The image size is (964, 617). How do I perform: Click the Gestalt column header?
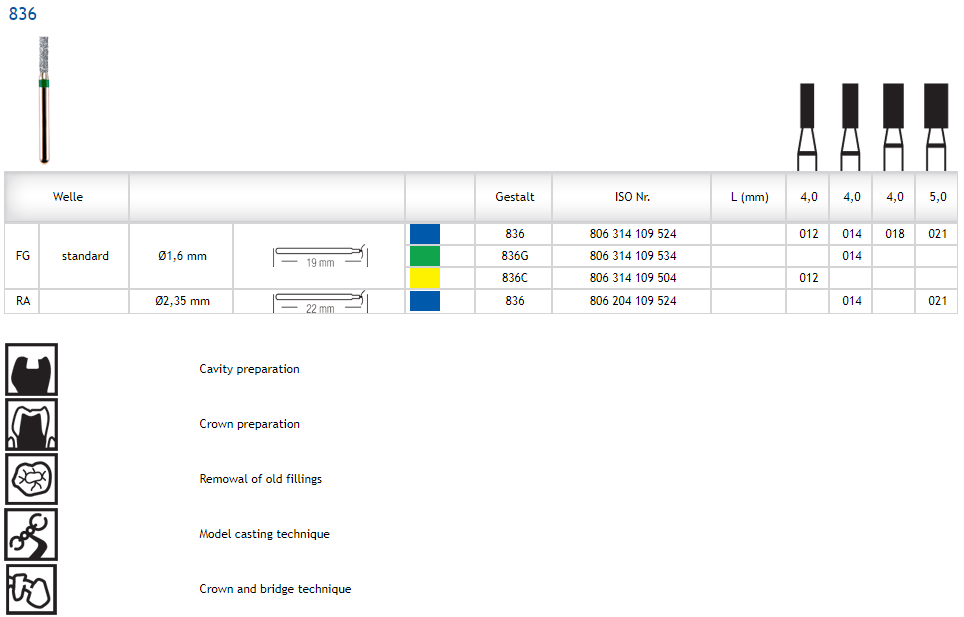pyautogui.click(x=515, y=197)
